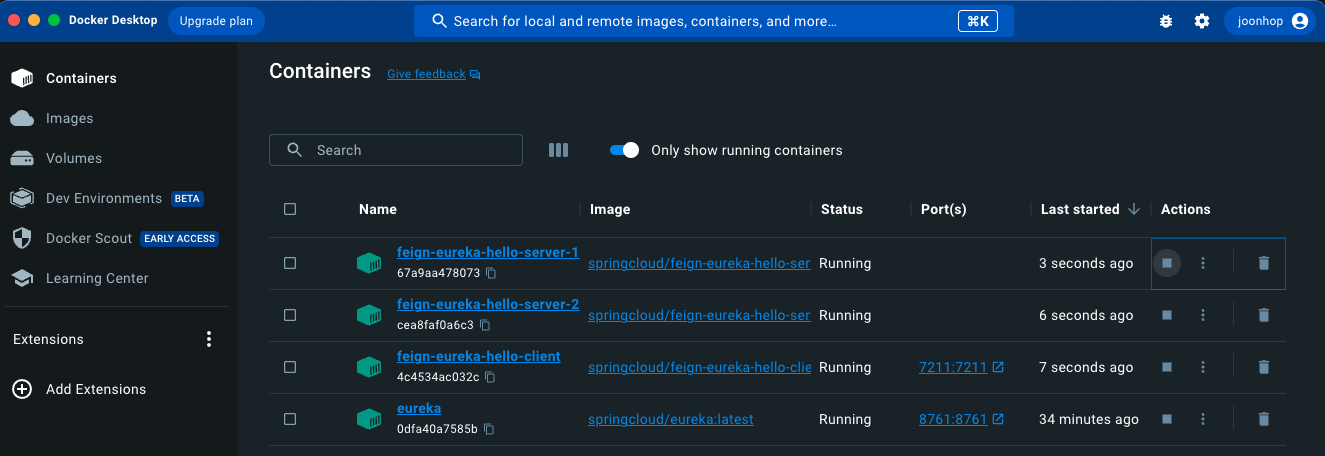This screenshot has height=456, width=1325.
Task: Open more actions for feign-eureka-hello-server-1
Action: (1203, 263)
